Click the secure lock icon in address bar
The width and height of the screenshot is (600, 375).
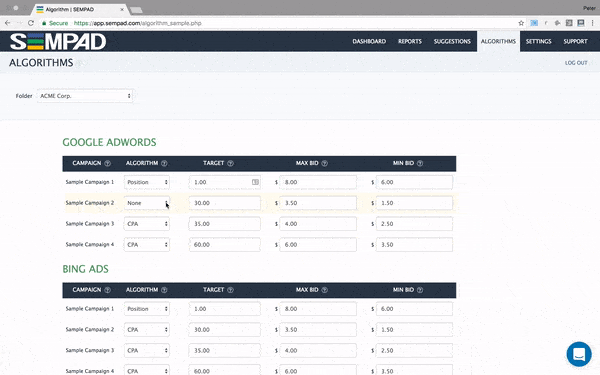point(44,23)
